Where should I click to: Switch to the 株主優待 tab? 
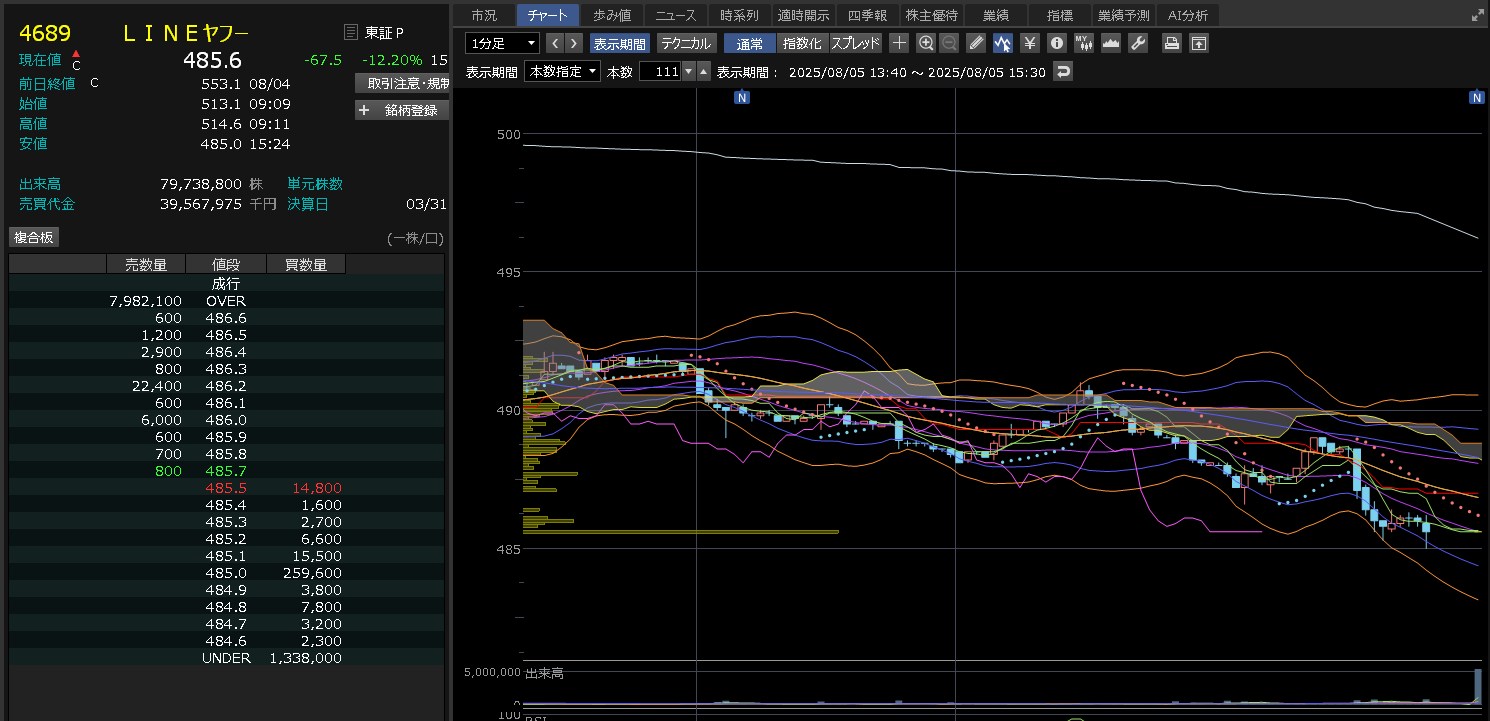(x=932, y=15)
